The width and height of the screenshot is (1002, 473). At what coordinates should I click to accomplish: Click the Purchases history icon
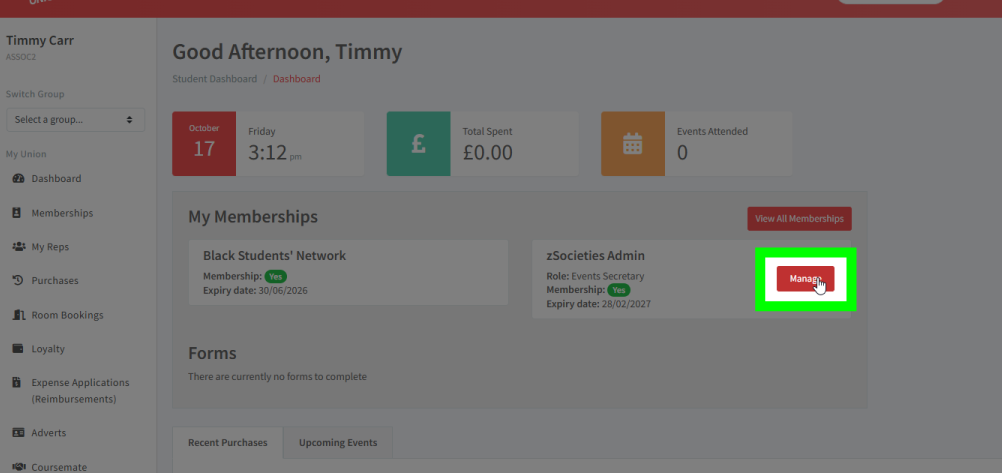point(18,281)
